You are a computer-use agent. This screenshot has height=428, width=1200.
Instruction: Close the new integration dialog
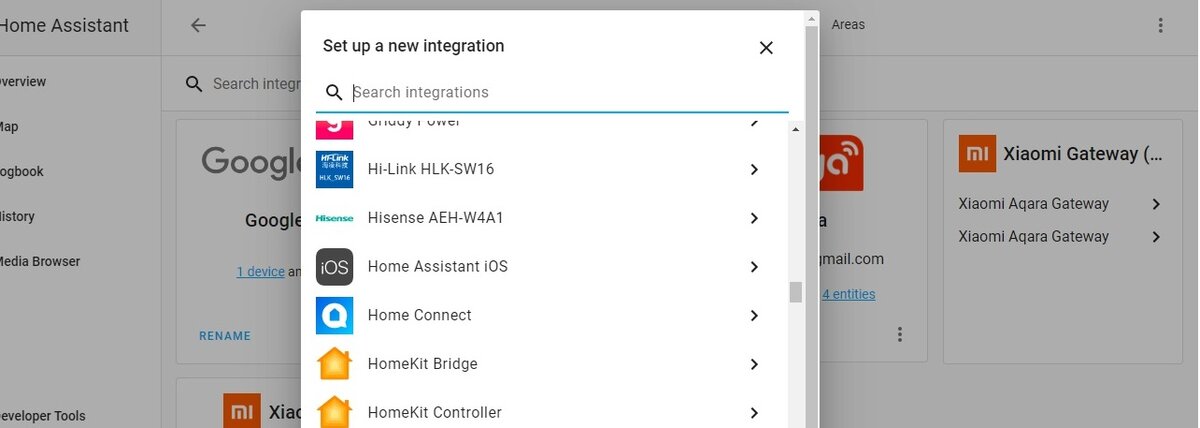point(766,47)
